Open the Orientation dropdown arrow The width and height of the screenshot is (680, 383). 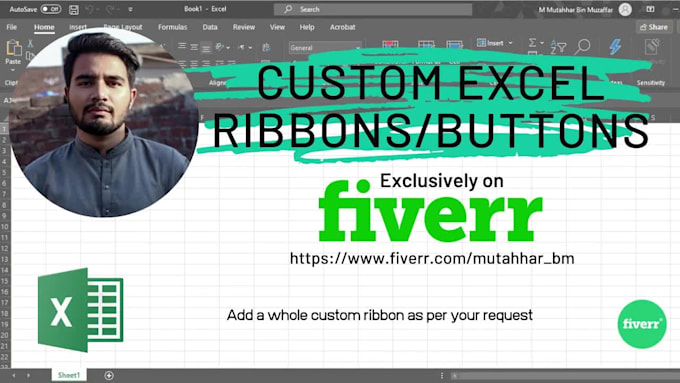pos(228,47)
